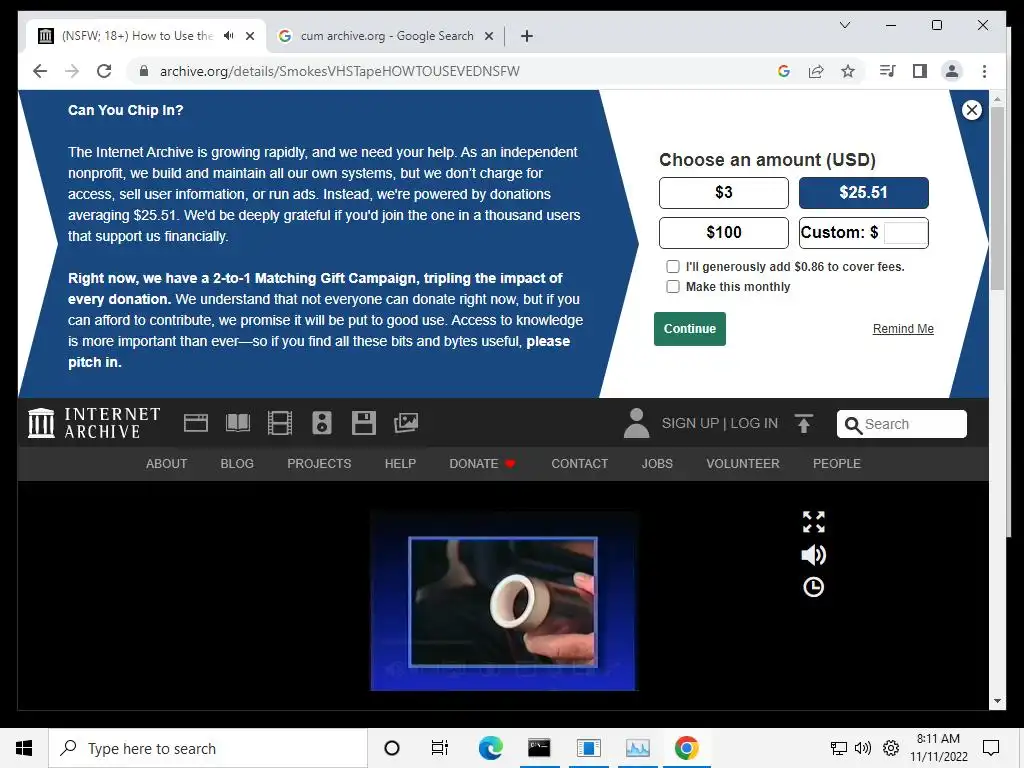Select the $100 donation amount
1024x768 pixels.
coord(724,232)
